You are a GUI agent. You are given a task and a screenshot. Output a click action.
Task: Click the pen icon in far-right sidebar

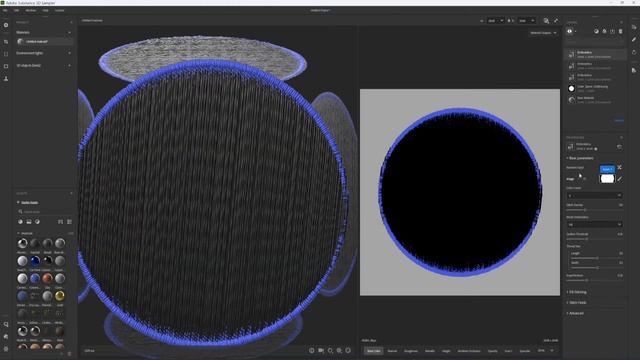[634, 39]
